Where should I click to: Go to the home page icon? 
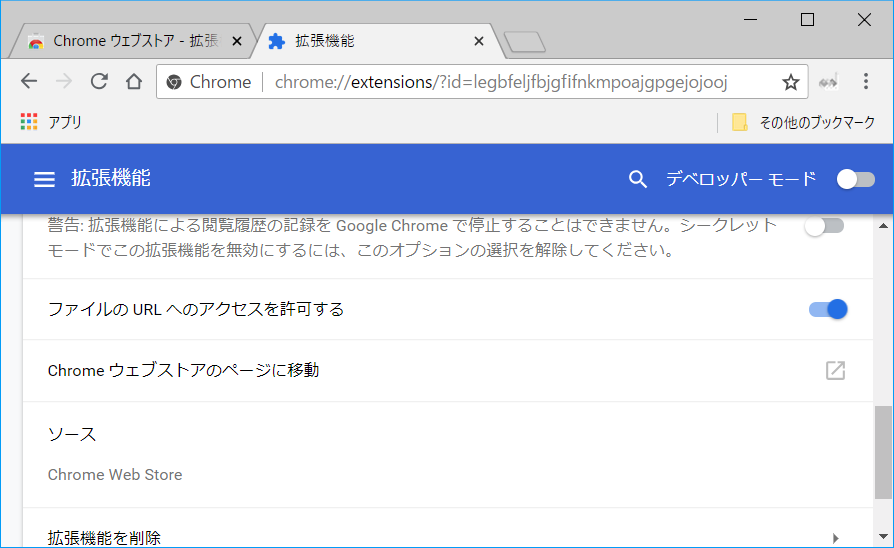click(134, 82)
